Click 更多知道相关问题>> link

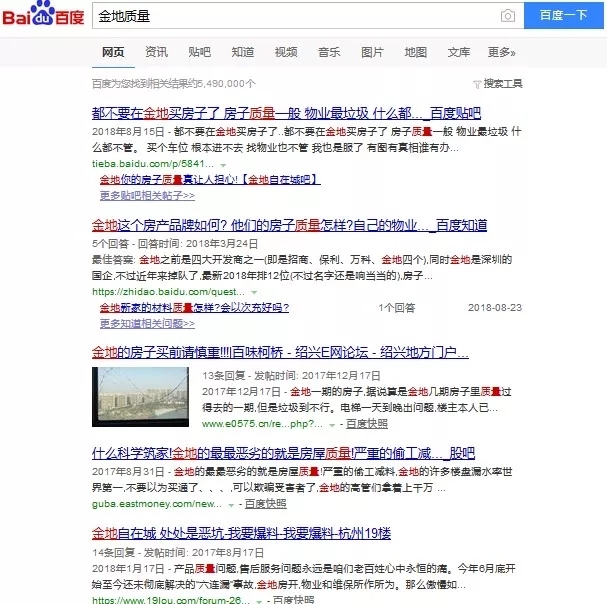point(147,323)
